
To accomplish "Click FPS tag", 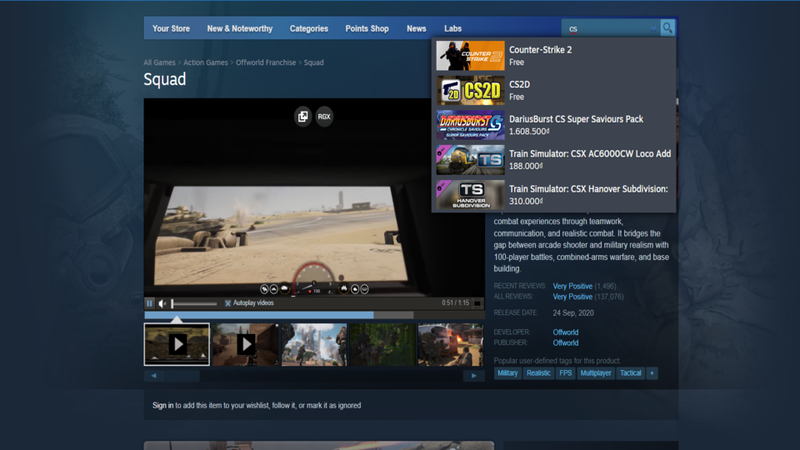I will (565, 373).
